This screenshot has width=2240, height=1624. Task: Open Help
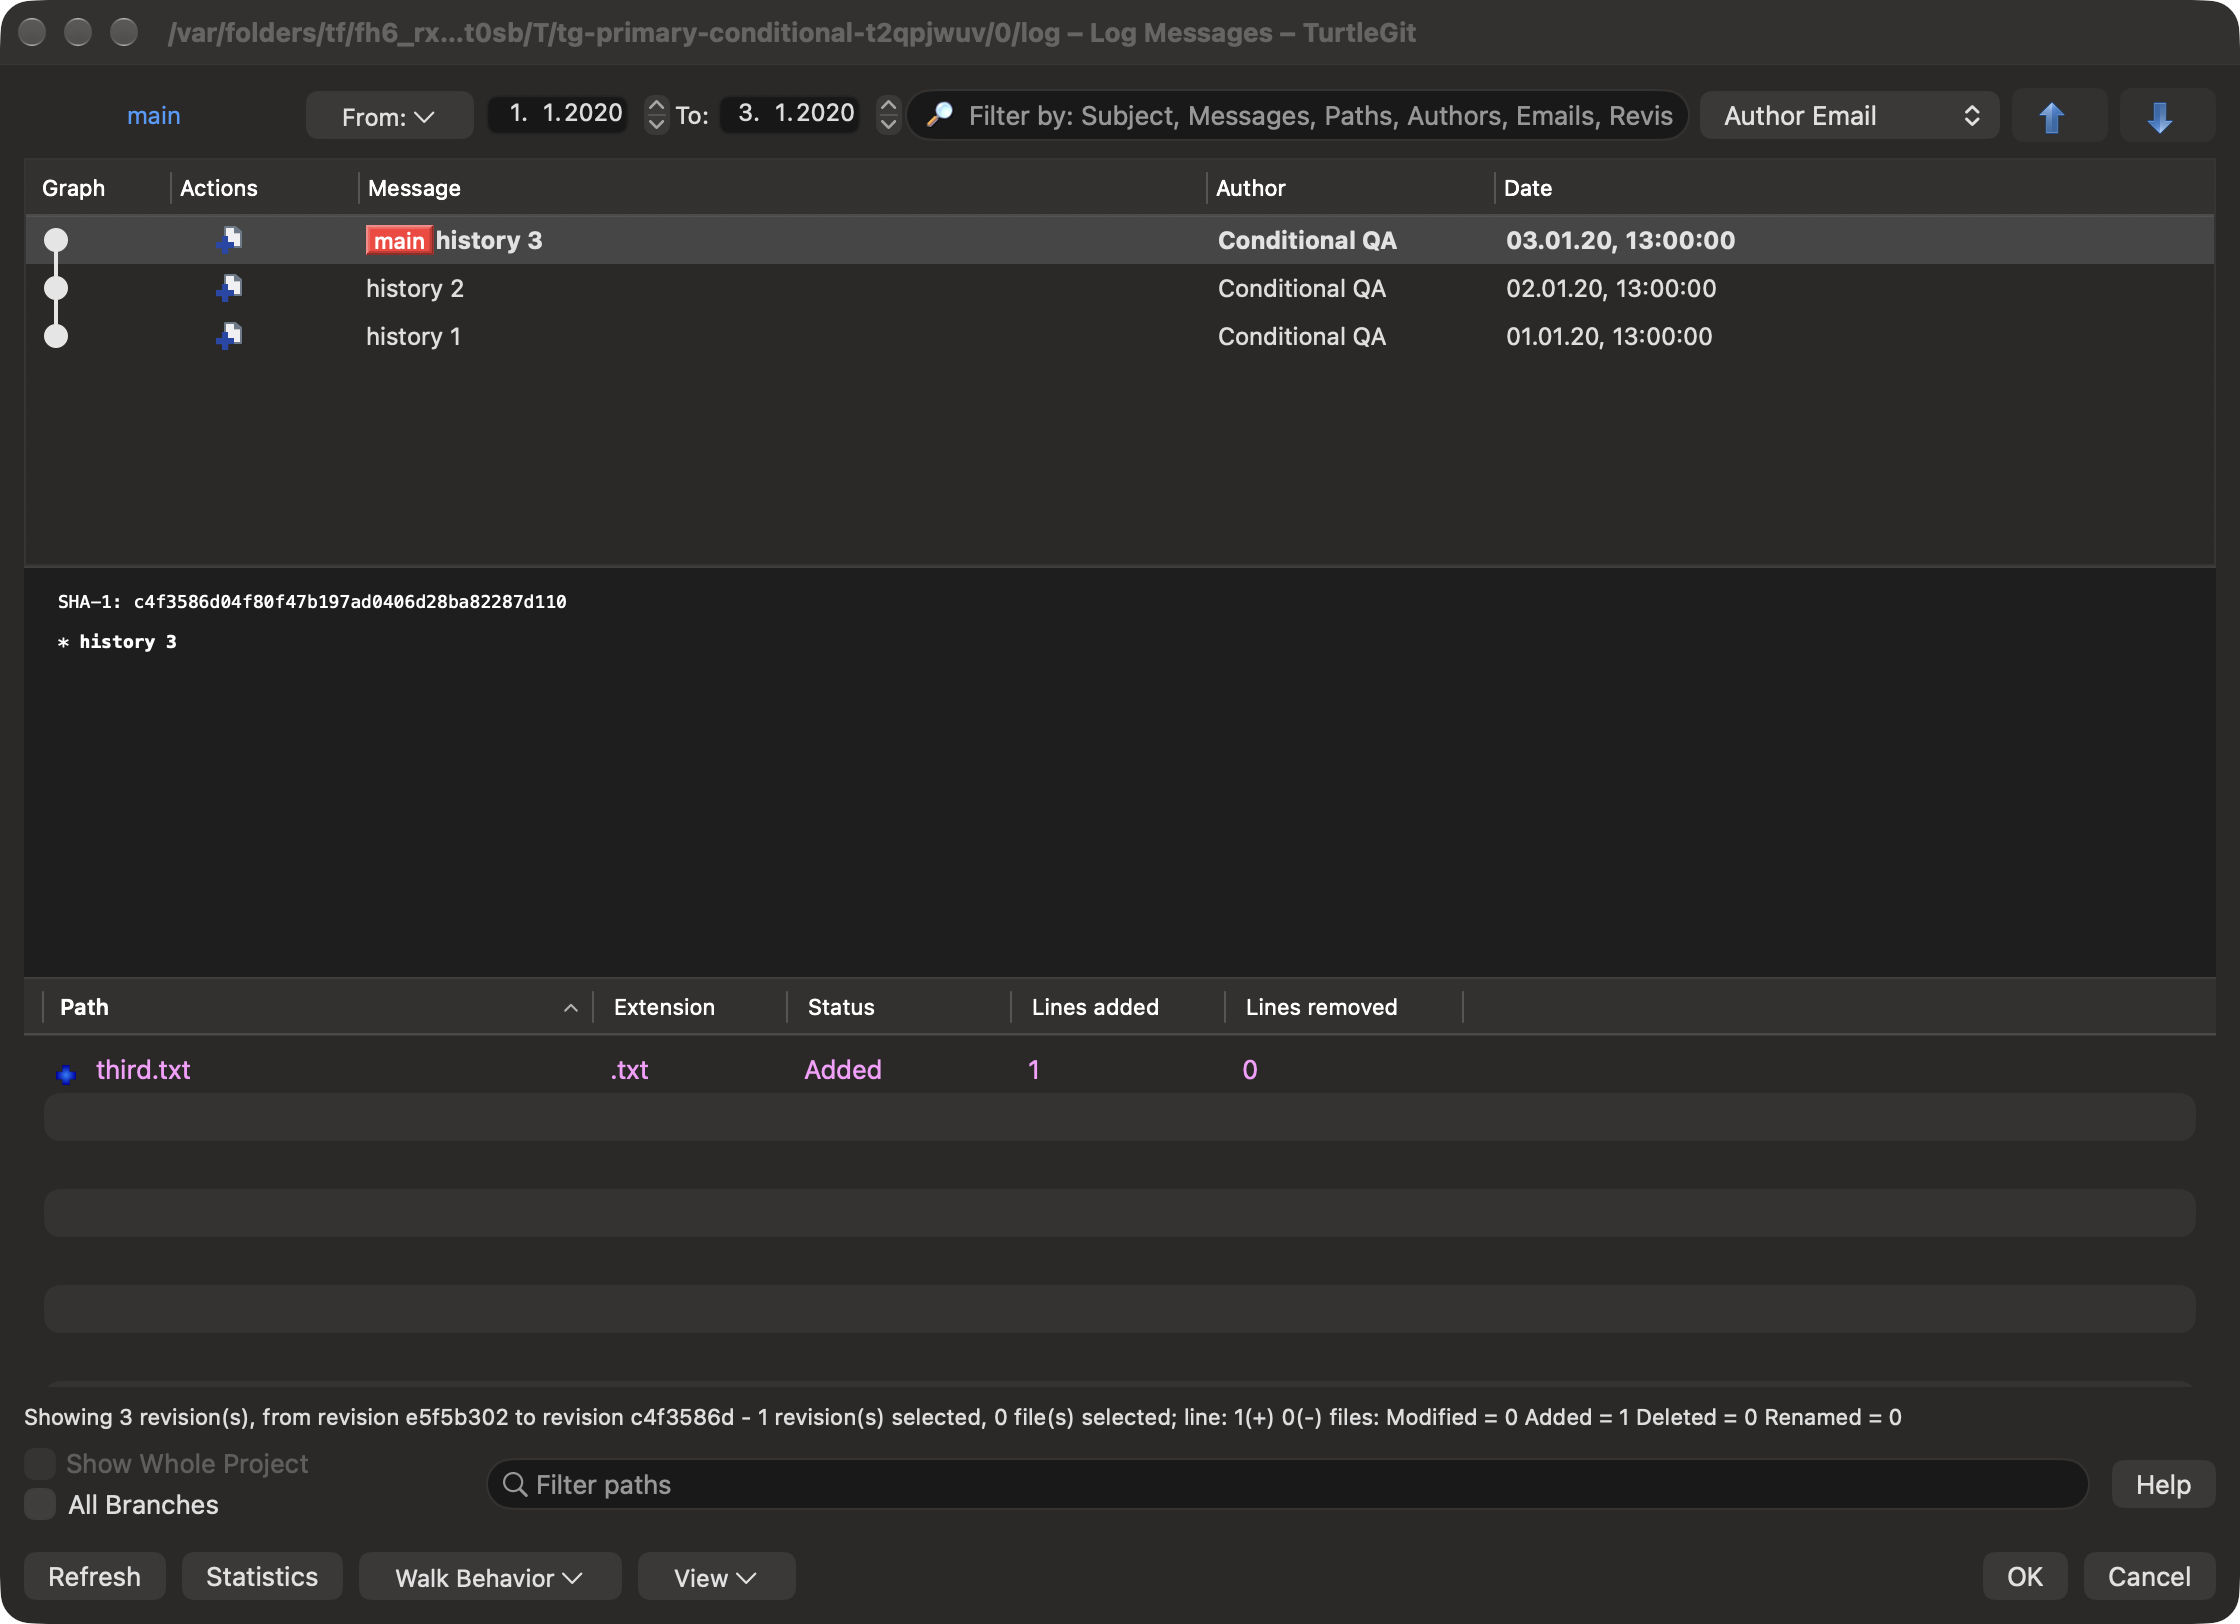tap(2163, 1485)
